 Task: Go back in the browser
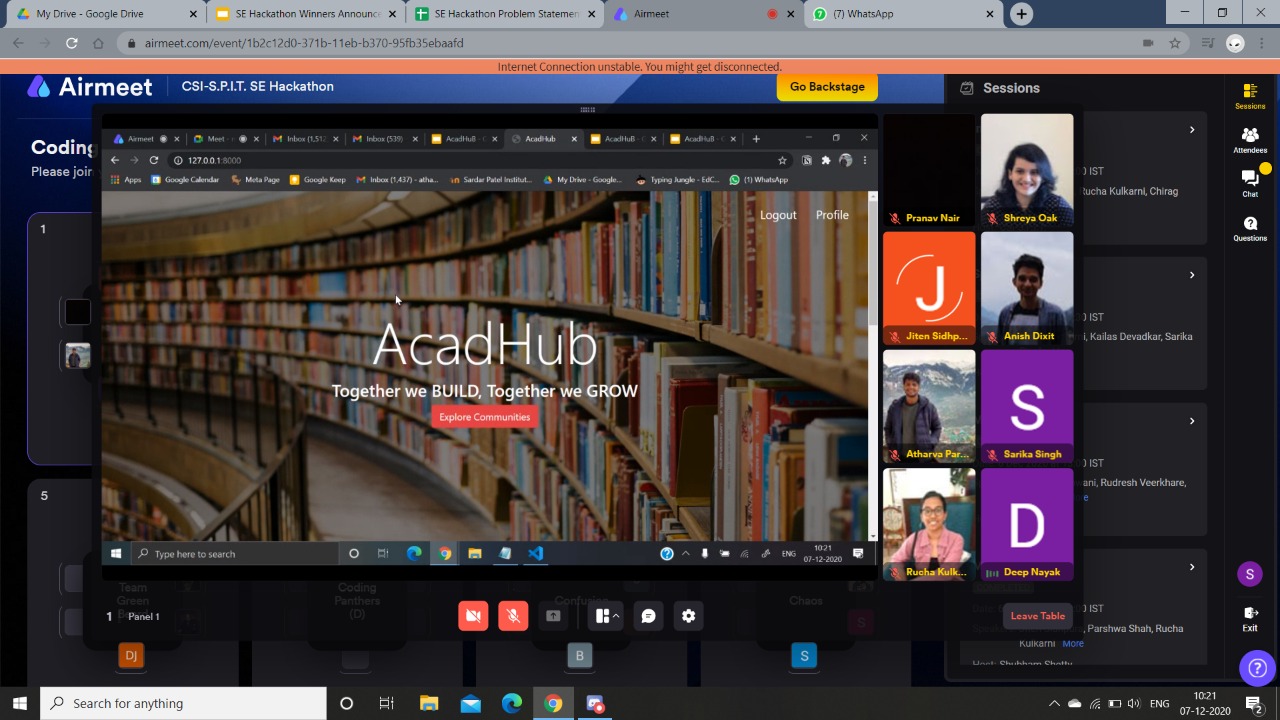click(x=19, y=43)
